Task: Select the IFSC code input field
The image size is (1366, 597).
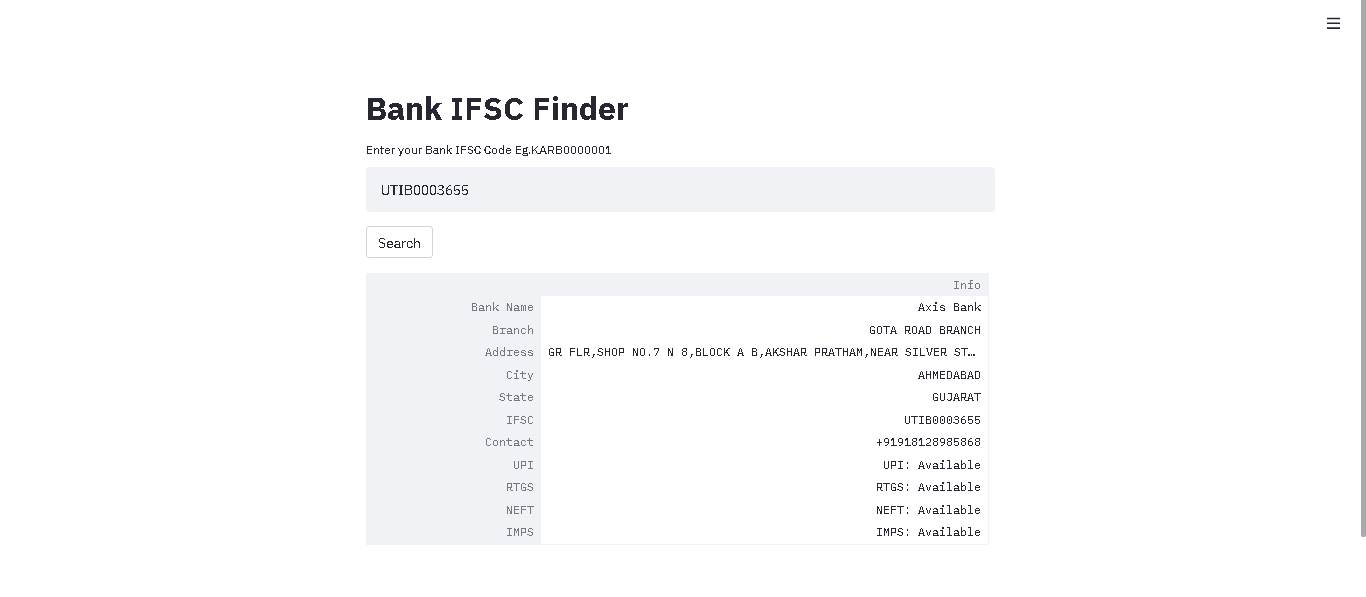Action: click(680, 189)
